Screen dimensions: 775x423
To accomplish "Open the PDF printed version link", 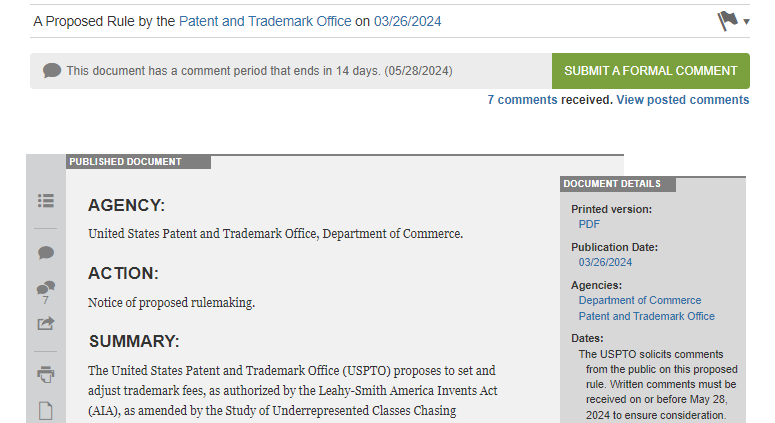I will click(x=589, y=224).
